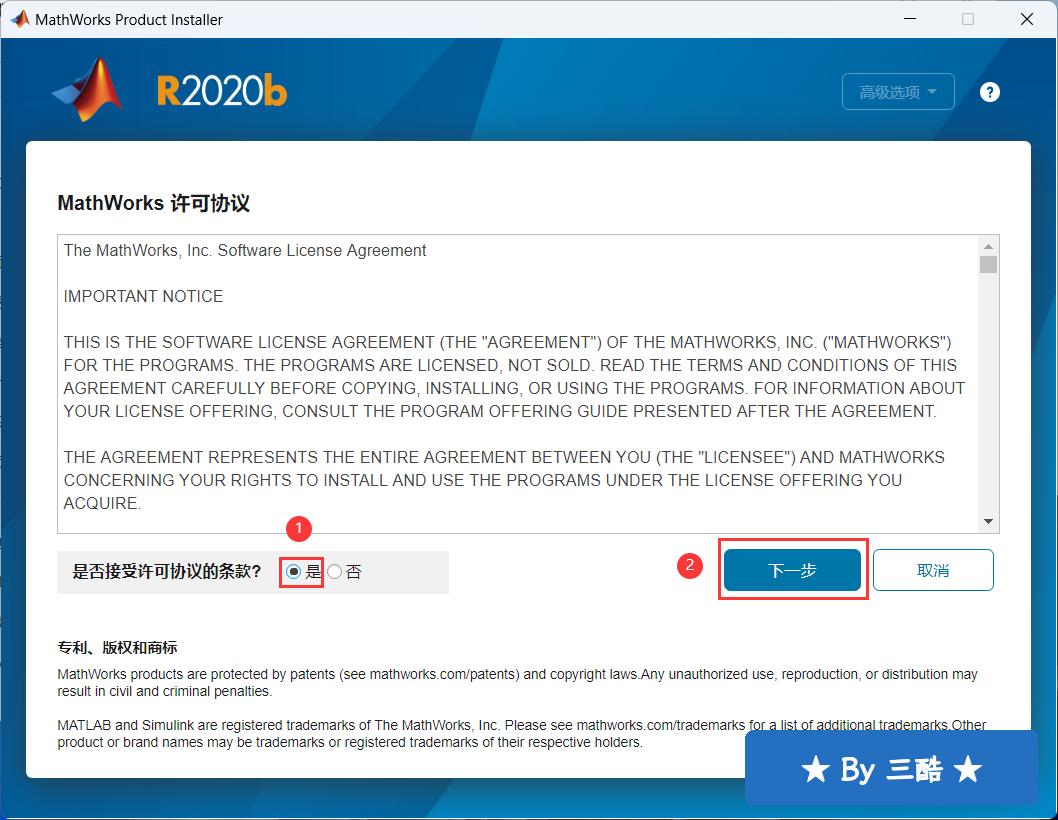Click the MathWorks 许可协议 heading
The width and height of the screenshot is (1058, 820).
coord(154,203)
